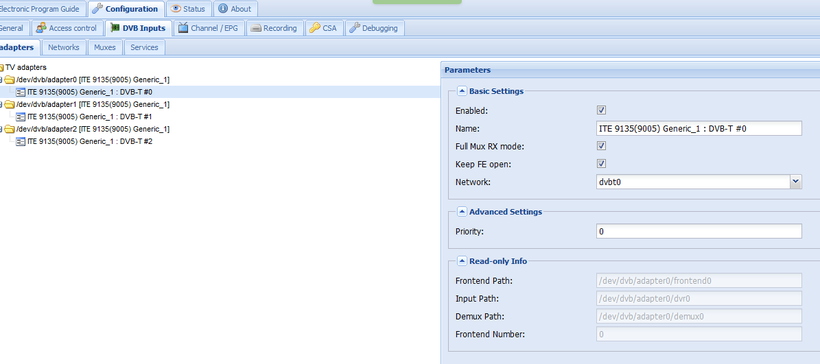Viewport: 820px width, 364px height.
Task: Select the TV adapters root node
Action: 25,67
